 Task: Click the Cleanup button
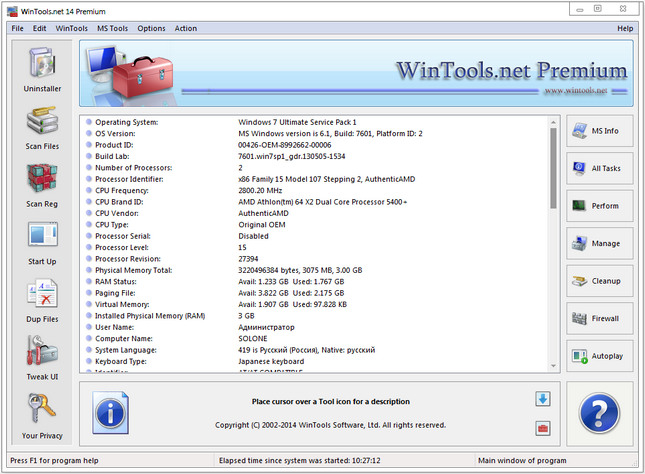(x=600, y=281)
